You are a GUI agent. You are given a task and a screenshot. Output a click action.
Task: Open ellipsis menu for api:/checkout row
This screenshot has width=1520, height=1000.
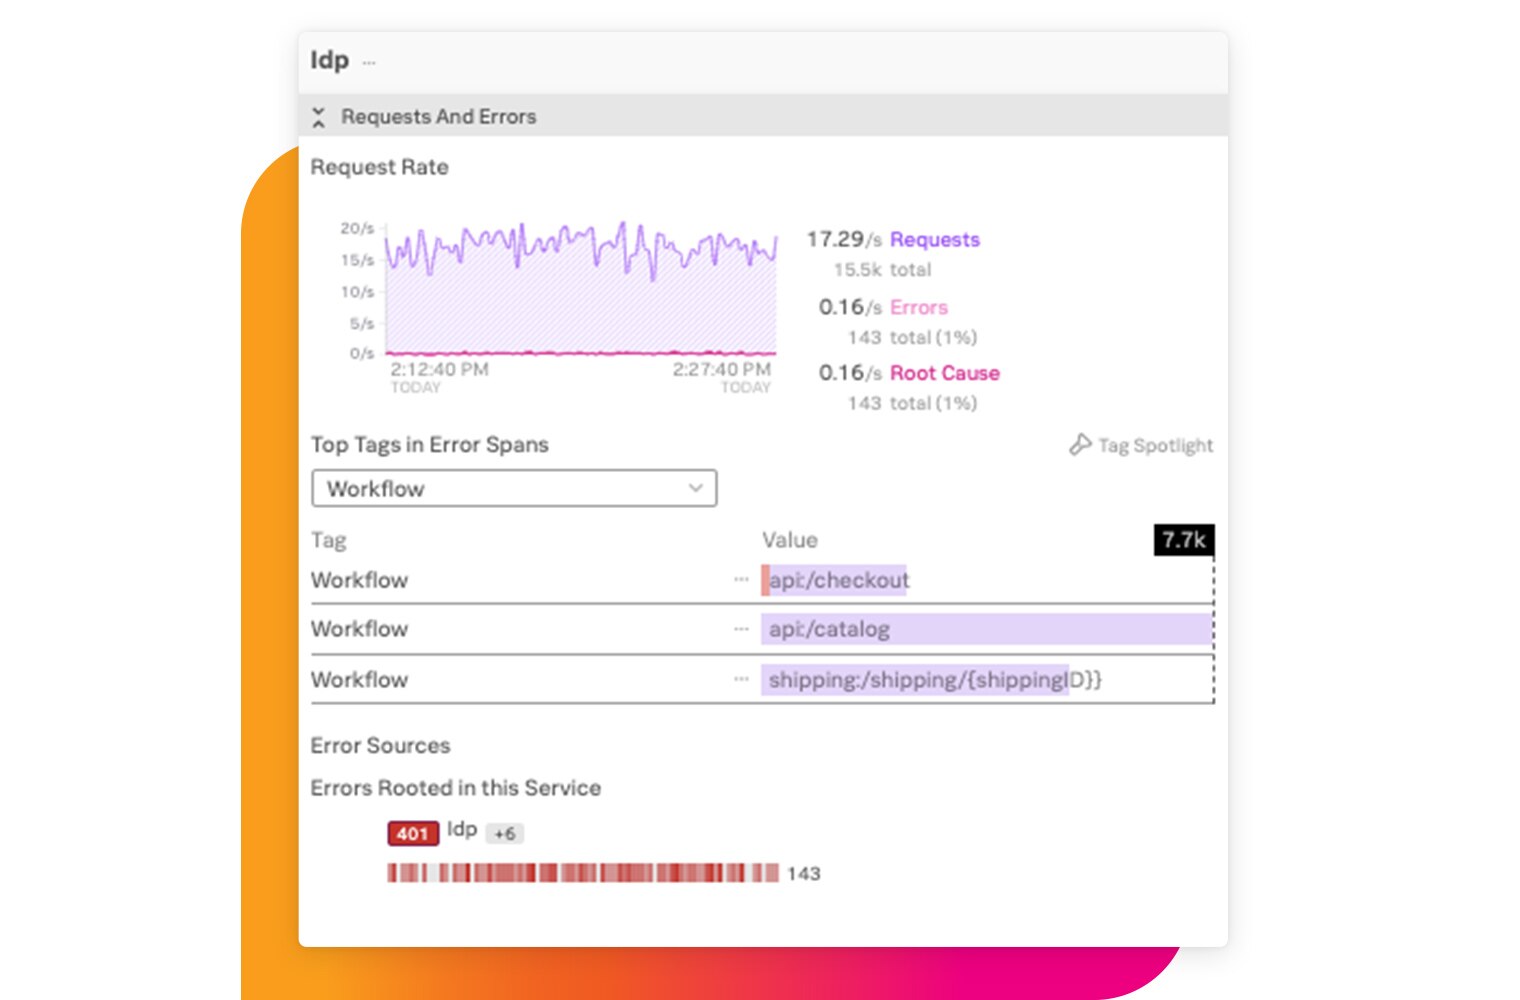[x=741, y=580]
